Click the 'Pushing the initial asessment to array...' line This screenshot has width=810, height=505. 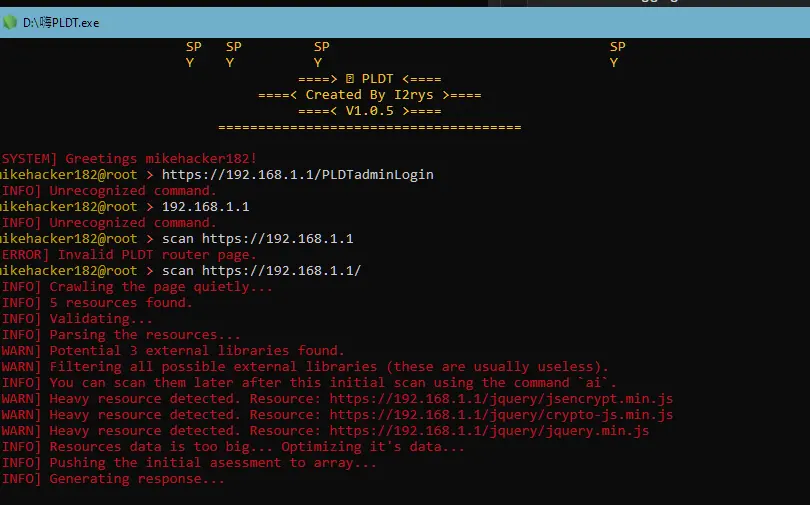[x=189, y=463]
